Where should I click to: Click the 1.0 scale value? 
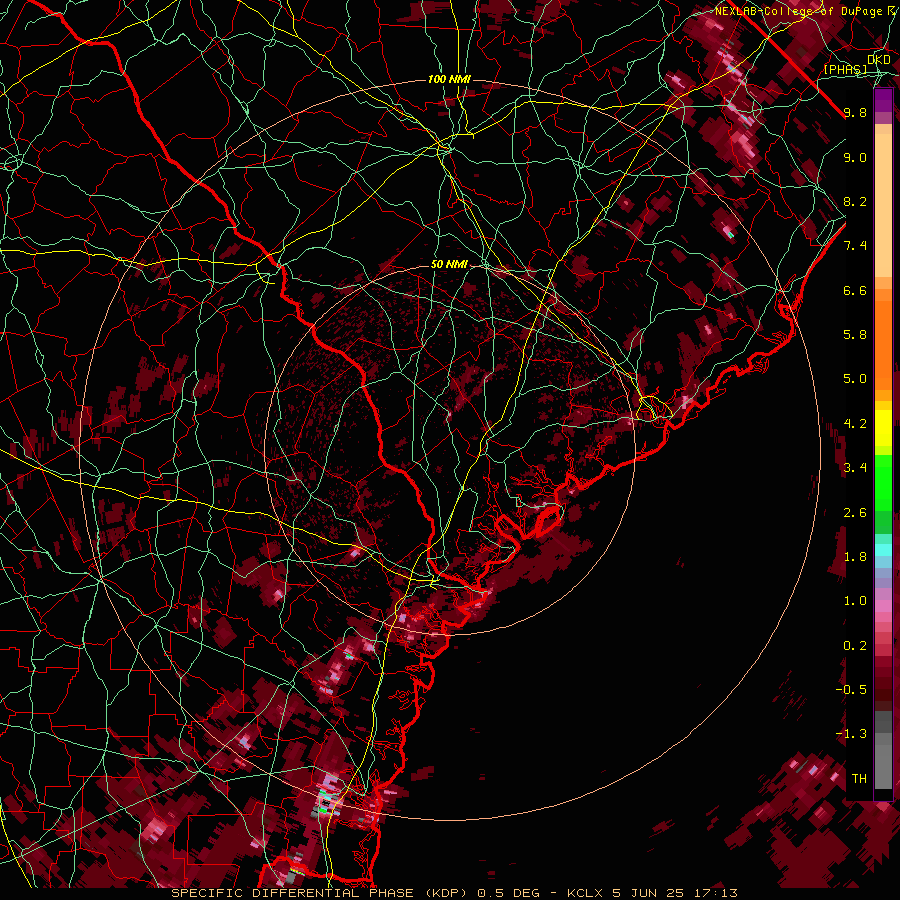click(x=855, y=601)
